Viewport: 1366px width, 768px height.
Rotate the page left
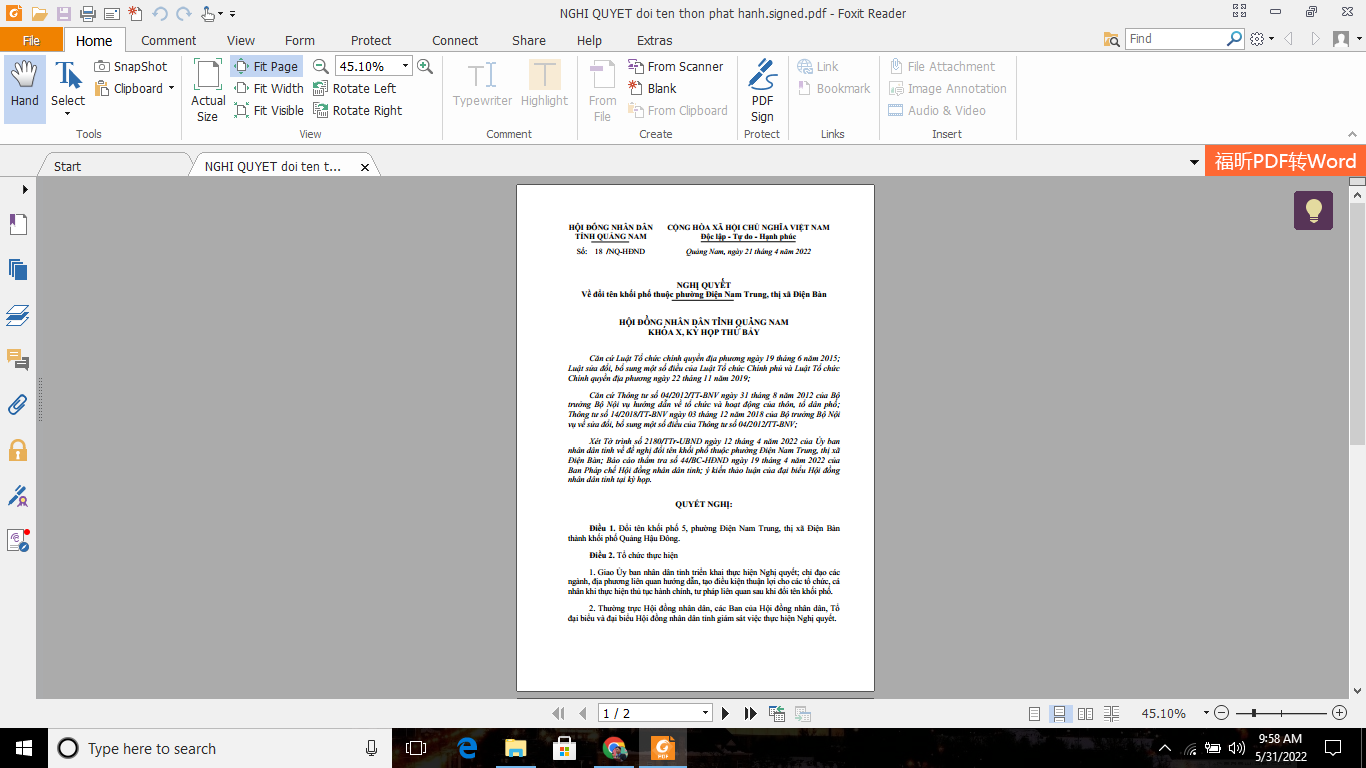click(x=355, y=88)
